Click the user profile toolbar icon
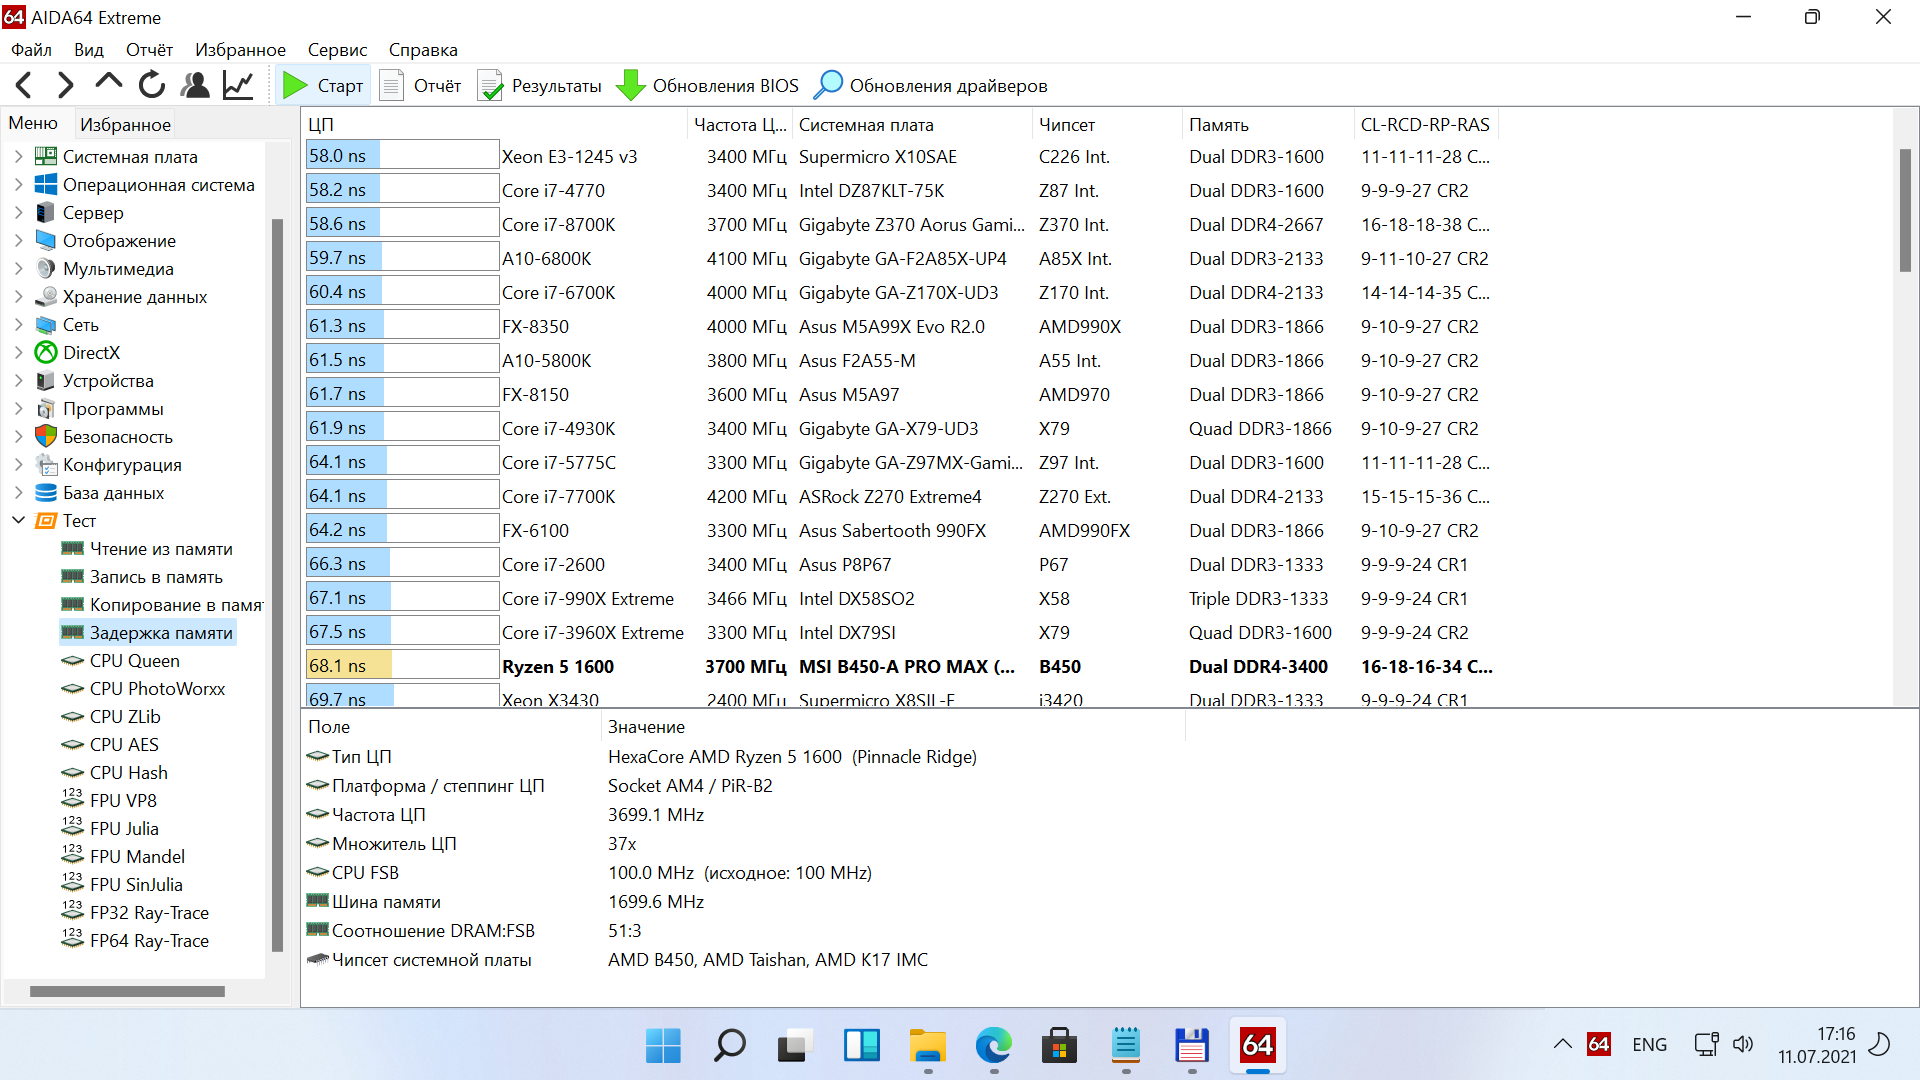The width and height of the screenshot is (1920, 1080). click(x=195, y=86)
